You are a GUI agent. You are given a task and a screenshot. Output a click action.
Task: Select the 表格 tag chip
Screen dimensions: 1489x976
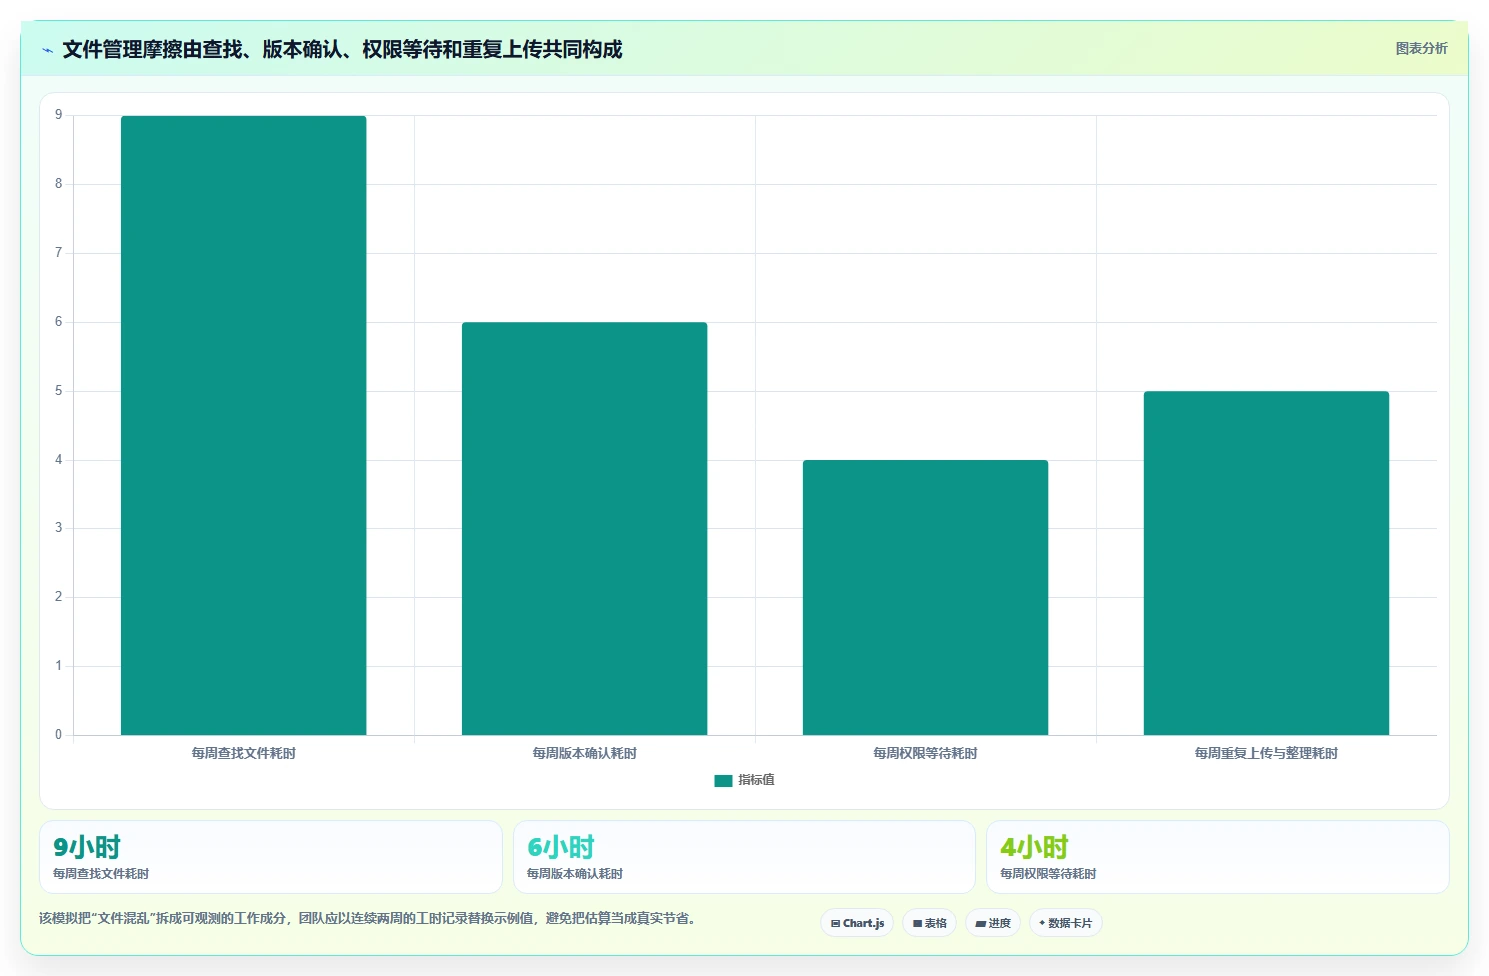929,923
